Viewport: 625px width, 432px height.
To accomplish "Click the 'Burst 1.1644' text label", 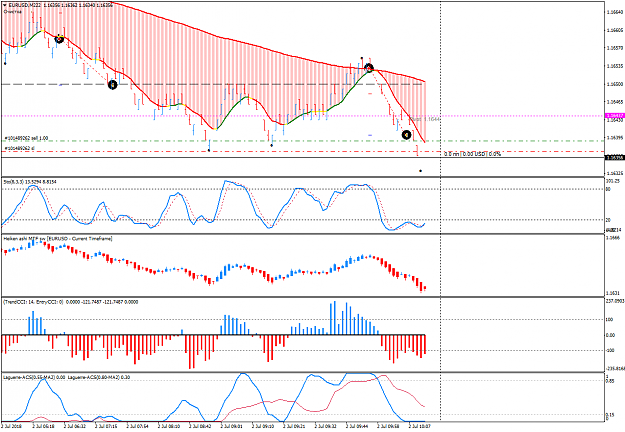I will click(425, 119).
